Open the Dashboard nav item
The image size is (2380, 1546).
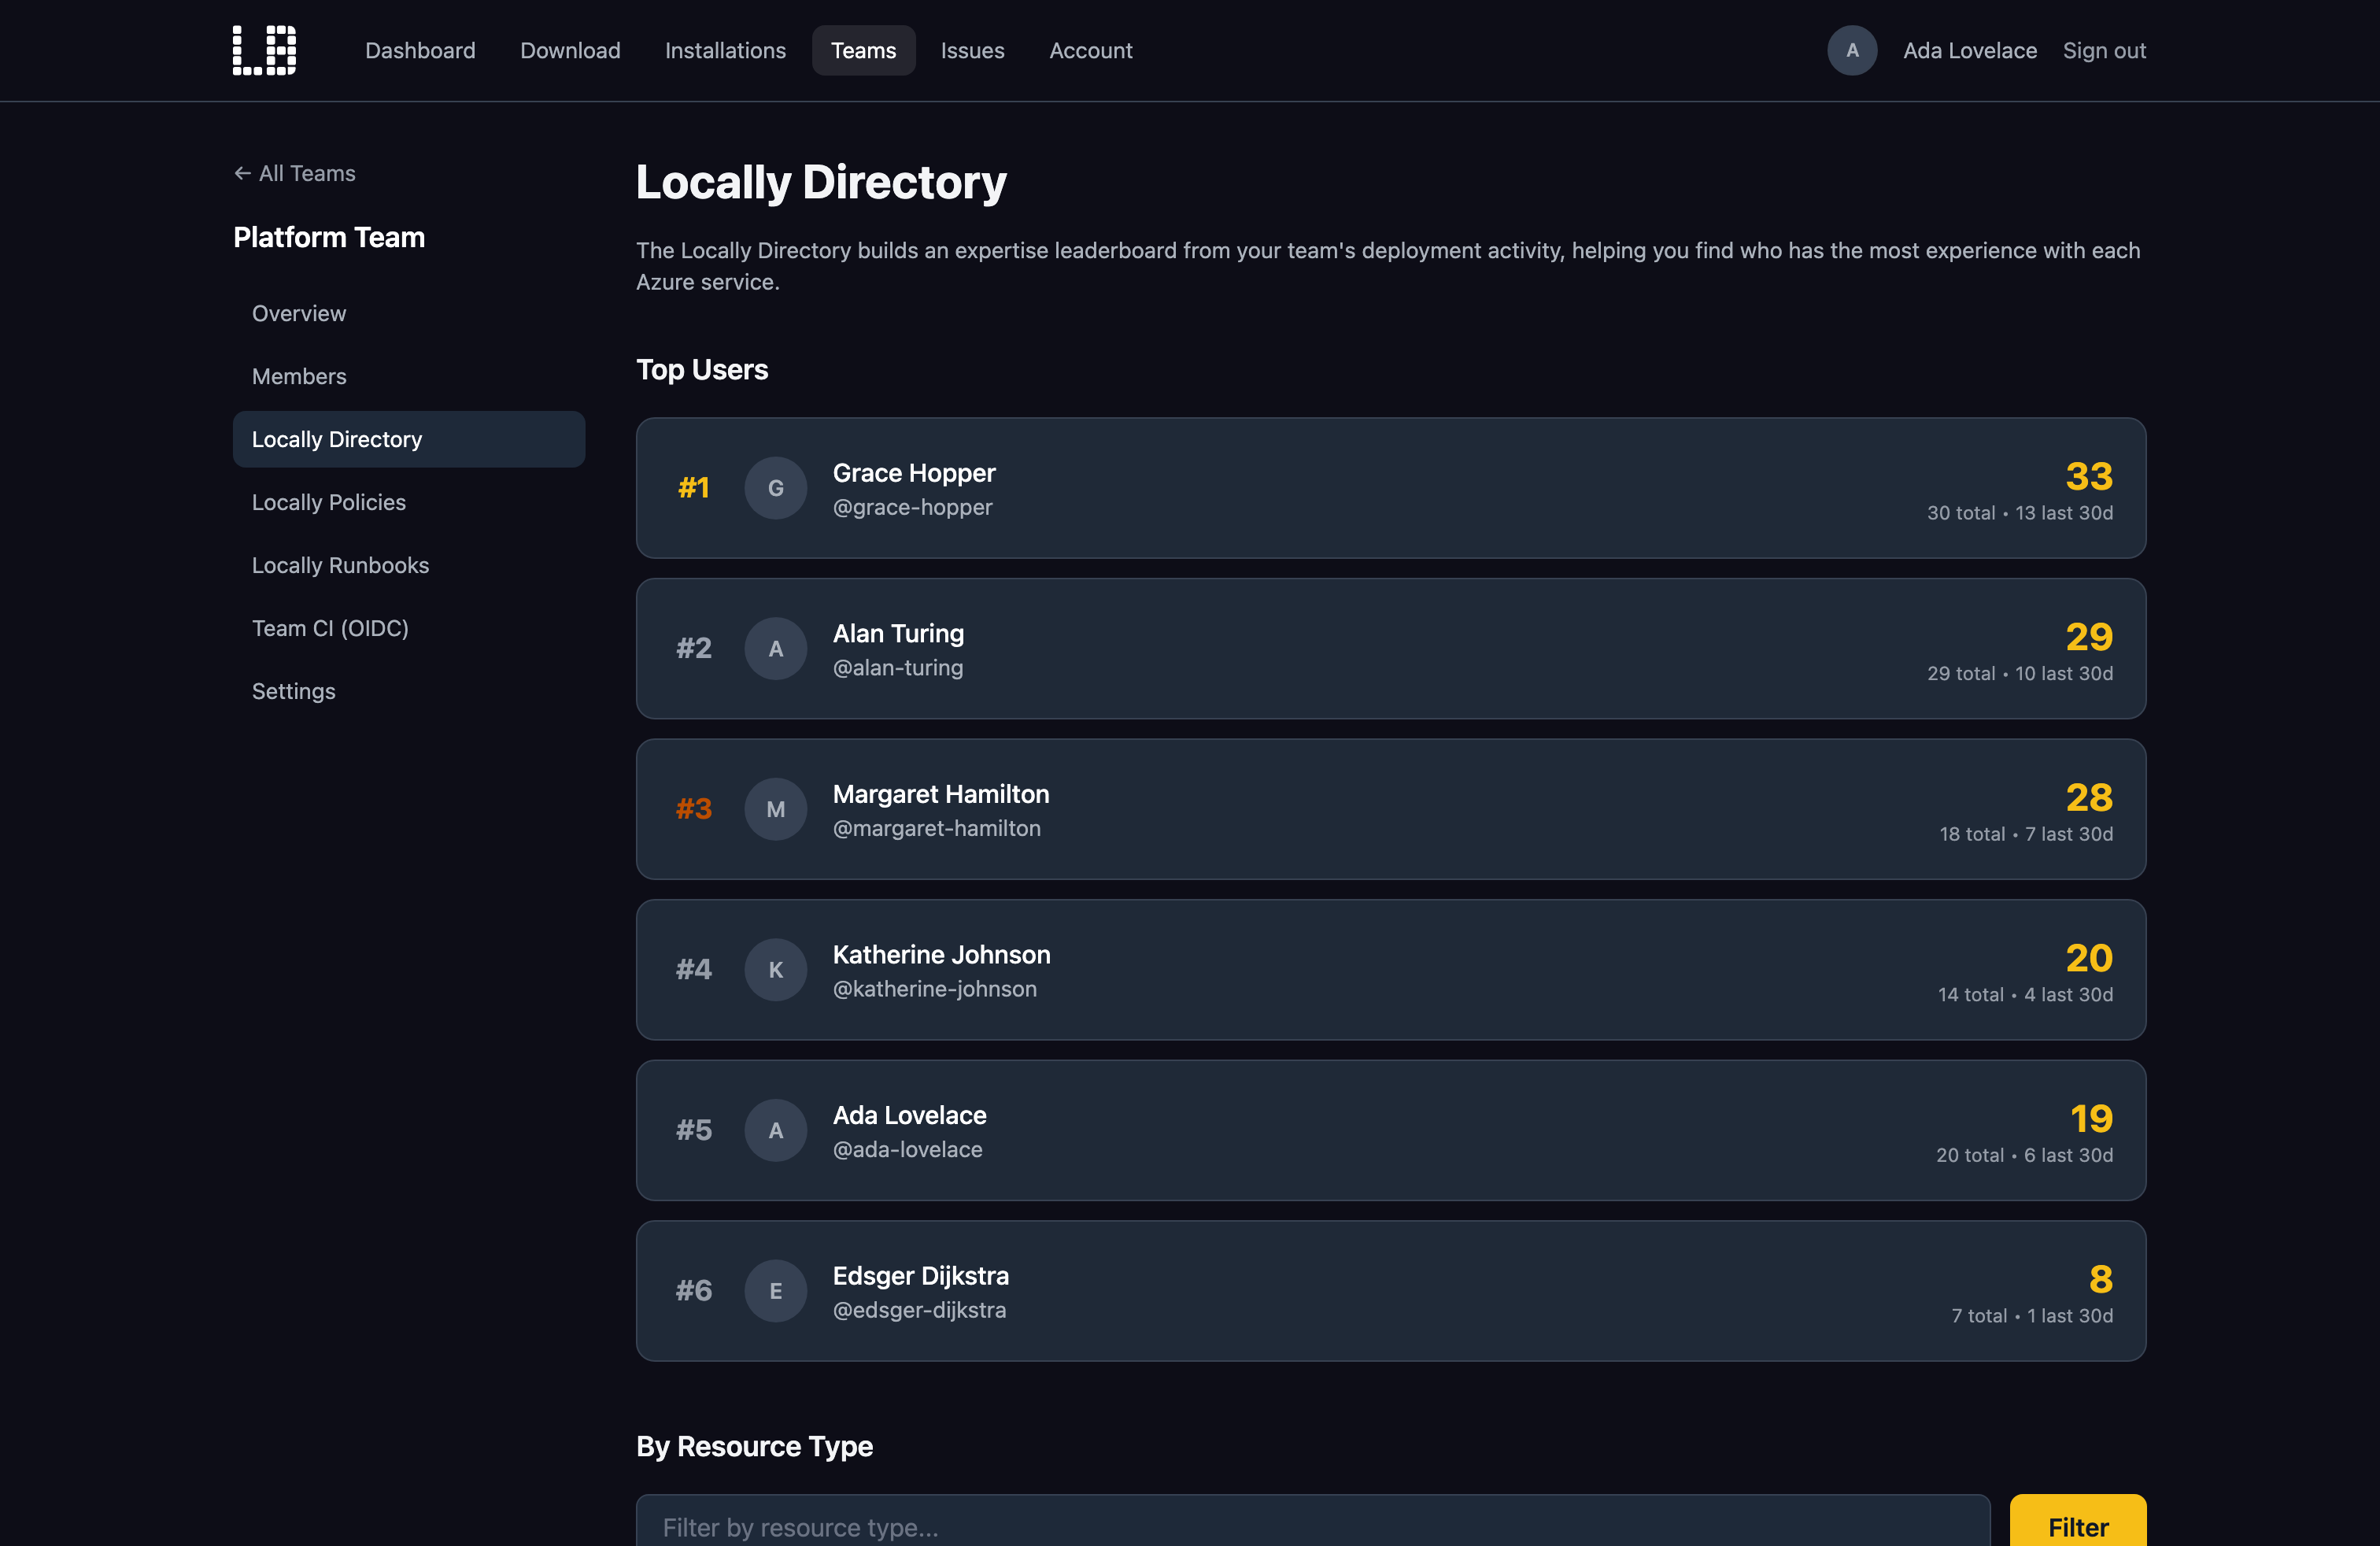420,50
